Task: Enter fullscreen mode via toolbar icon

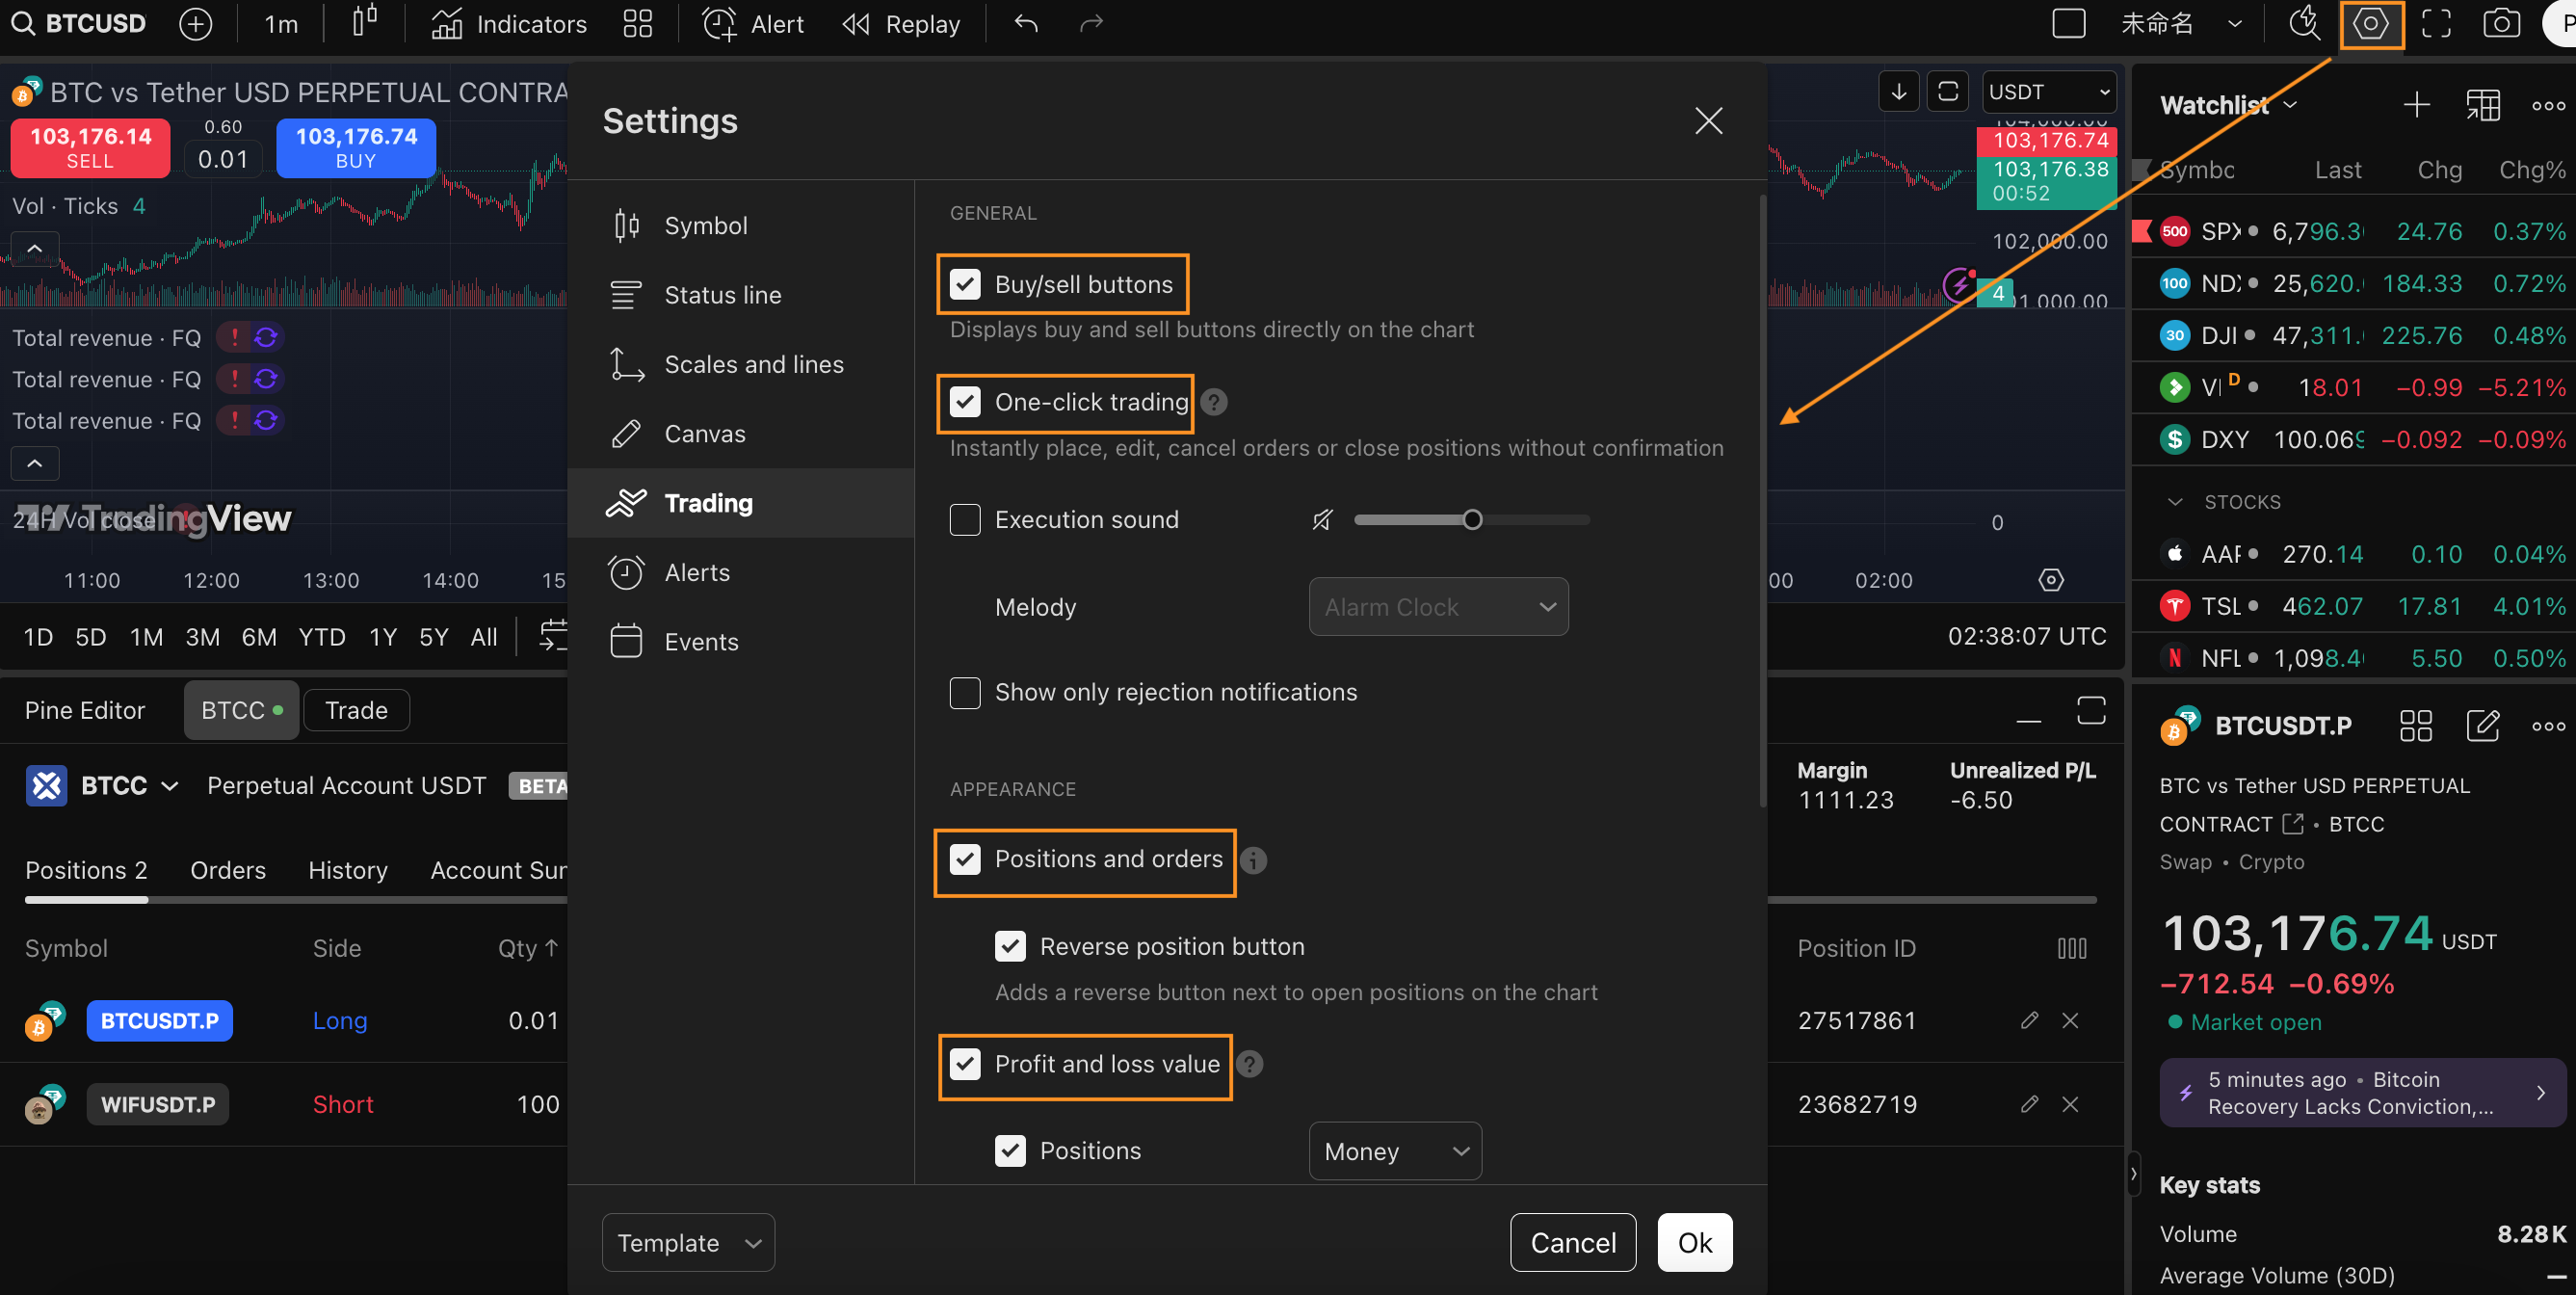Action: point(2435,24)
